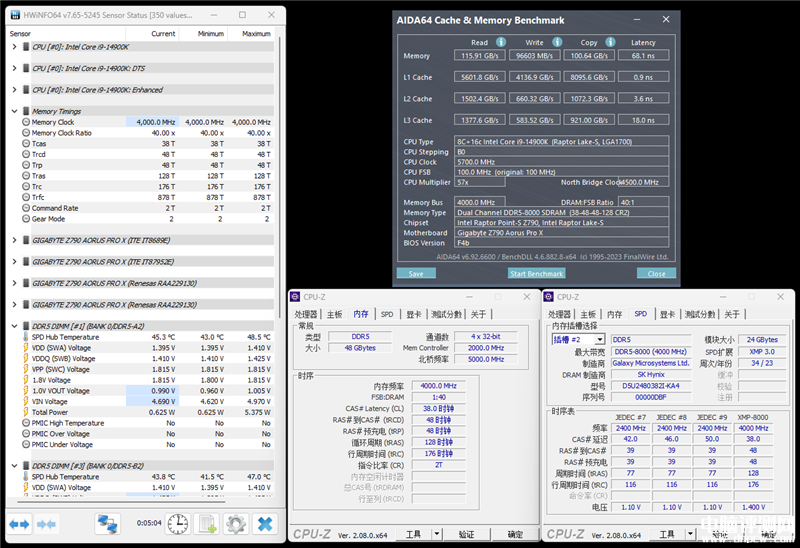The image size is (800, 548).
Task: Click HWiNFO collapse columns arrows icon
Action: (x=46, y=524)
